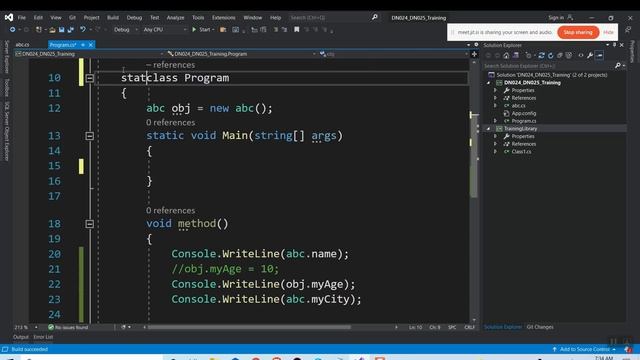640x360 pixels.
Task: Focus the Search Solution Explorer field
Action: [x=549, y=66]
